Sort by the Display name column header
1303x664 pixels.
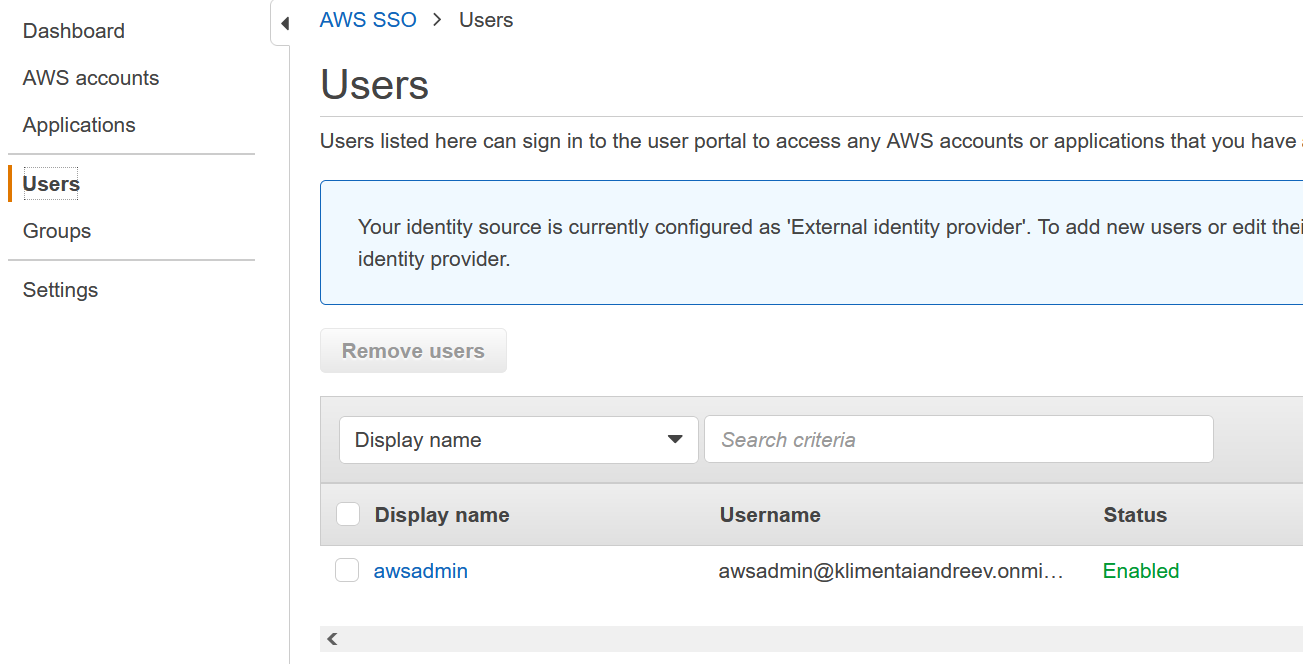442,515
